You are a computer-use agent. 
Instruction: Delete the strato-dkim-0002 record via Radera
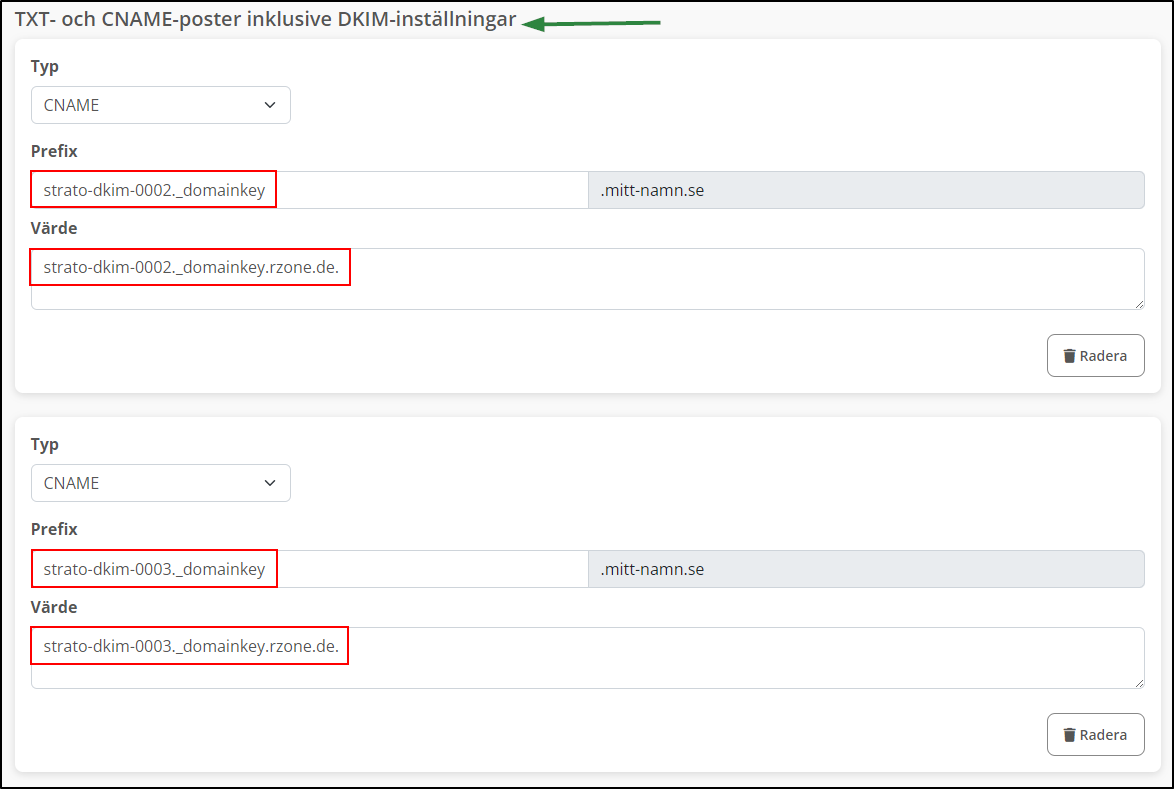coord(1095,355)
